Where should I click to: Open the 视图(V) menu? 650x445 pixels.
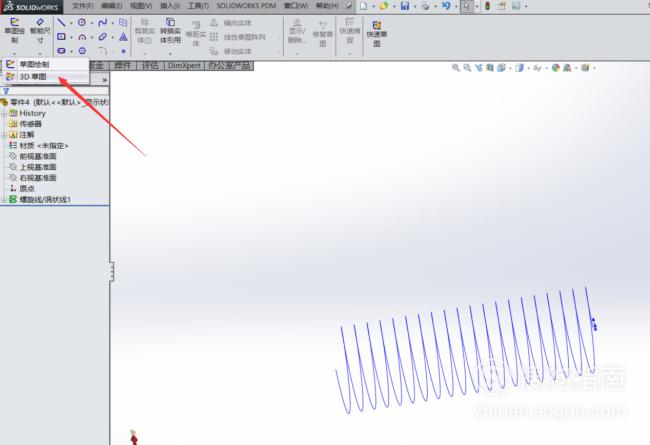(x=141, y=6)
